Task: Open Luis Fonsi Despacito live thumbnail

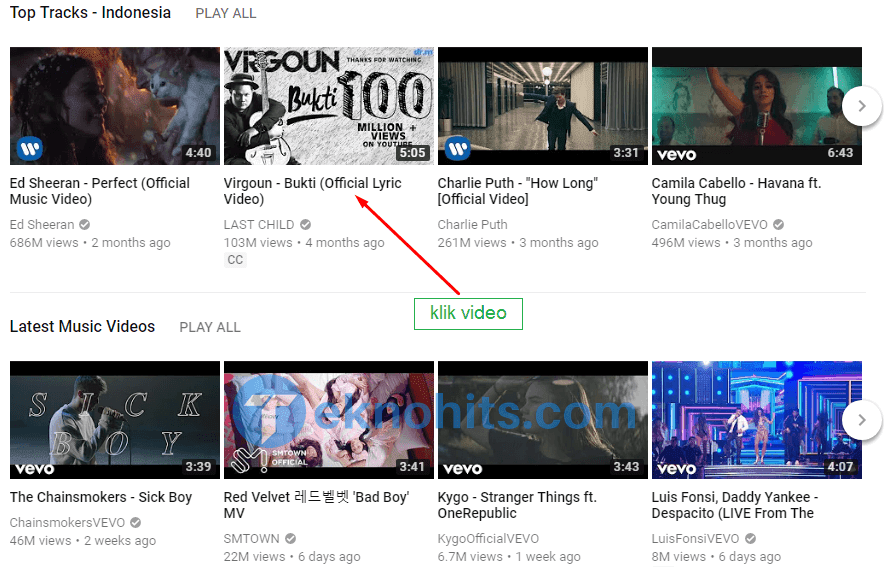Action: pyautogui.click(x=756, y=420)
